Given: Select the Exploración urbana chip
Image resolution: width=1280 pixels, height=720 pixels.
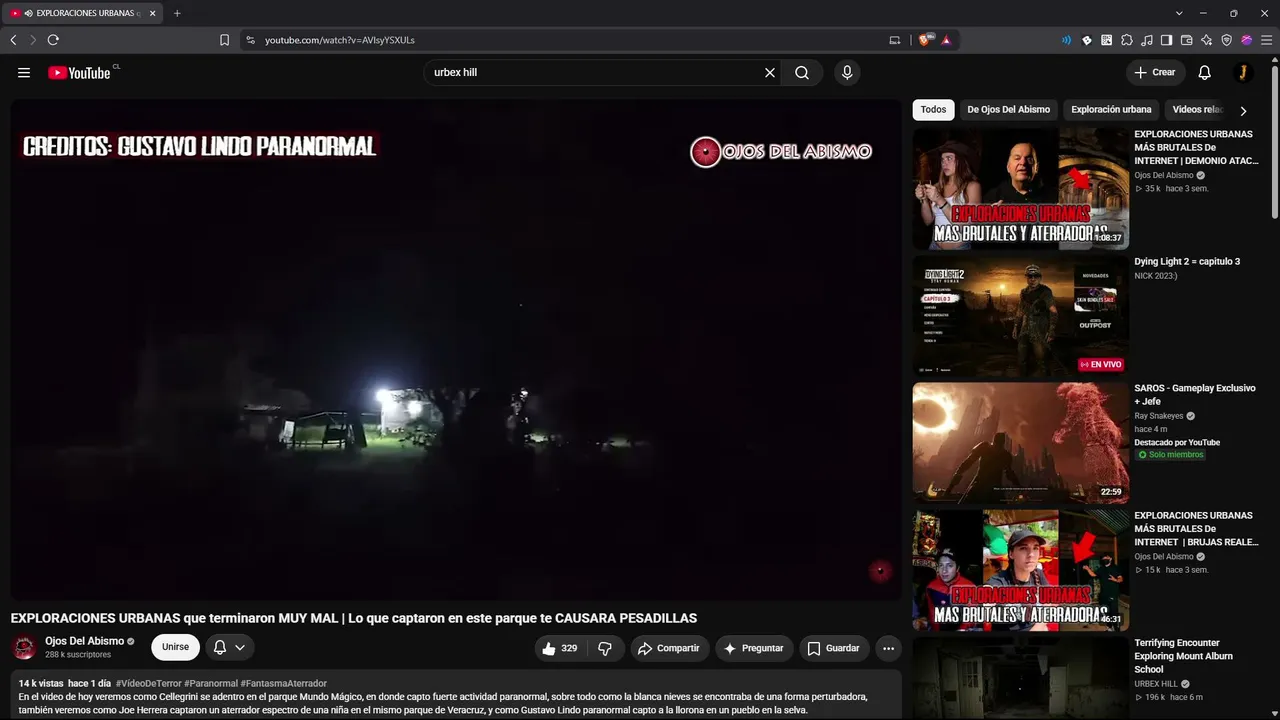Looking at the screenshot, I should 1111,110.
